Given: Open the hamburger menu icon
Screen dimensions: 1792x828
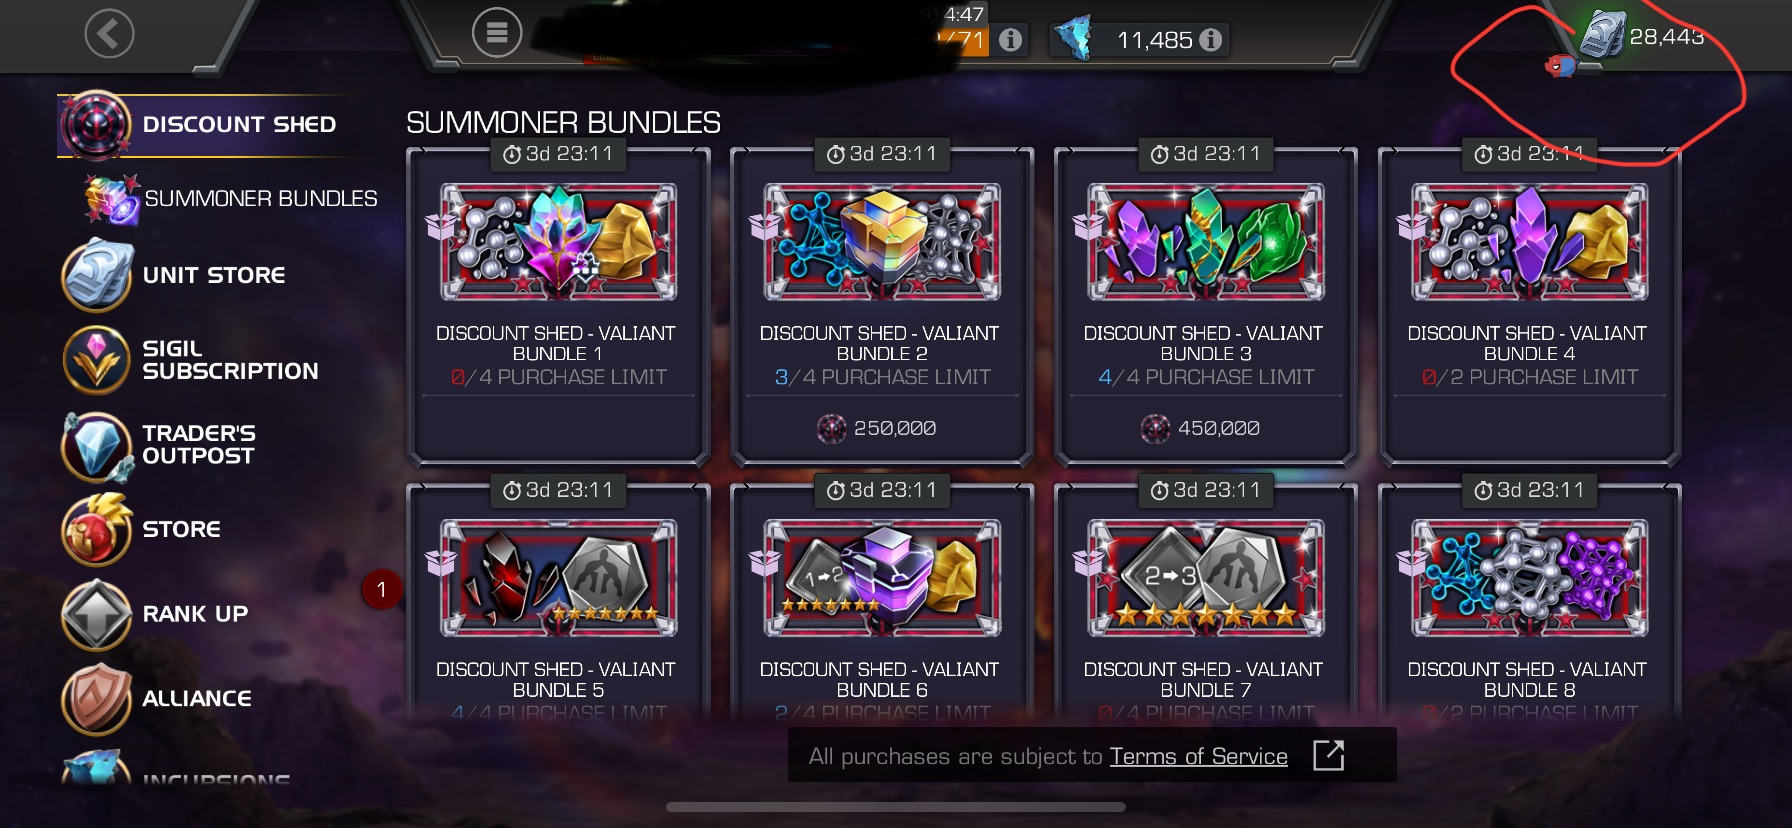Looking at the screenshot, I should coord(497,33).
